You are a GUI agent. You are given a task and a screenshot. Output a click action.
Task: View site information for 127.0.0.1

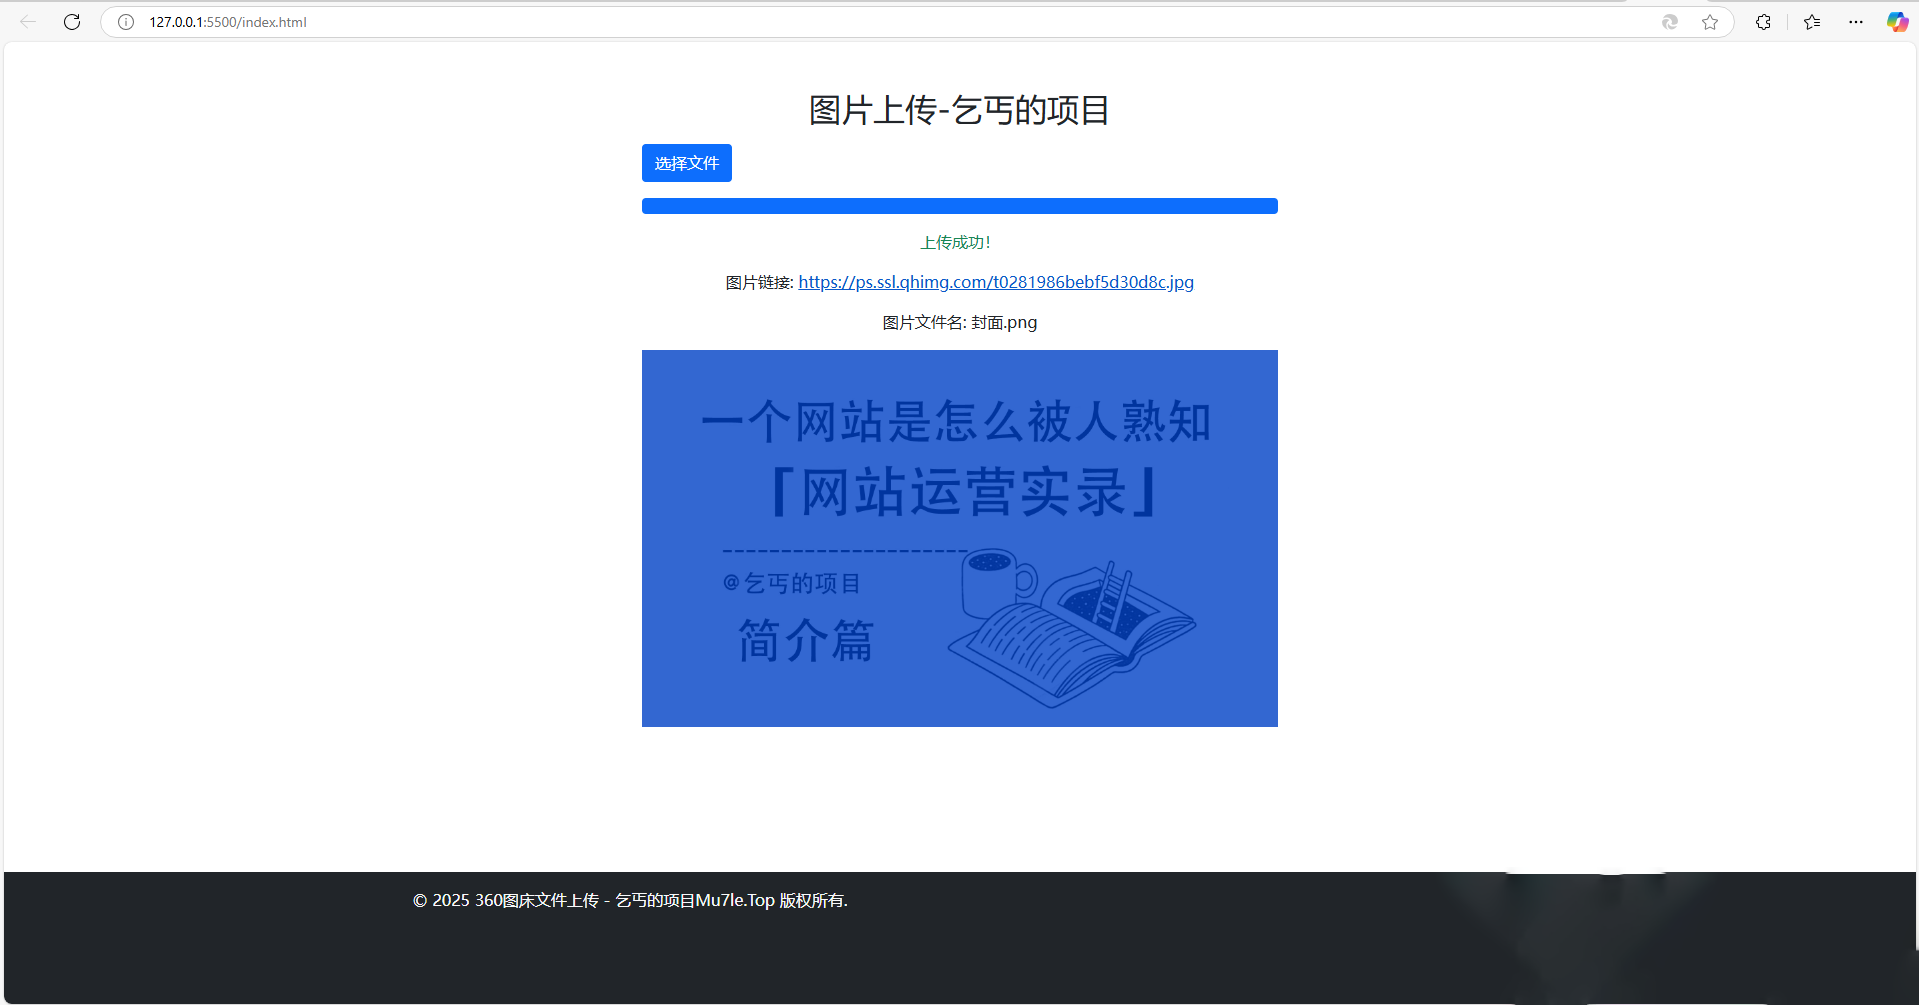(126, 22)
